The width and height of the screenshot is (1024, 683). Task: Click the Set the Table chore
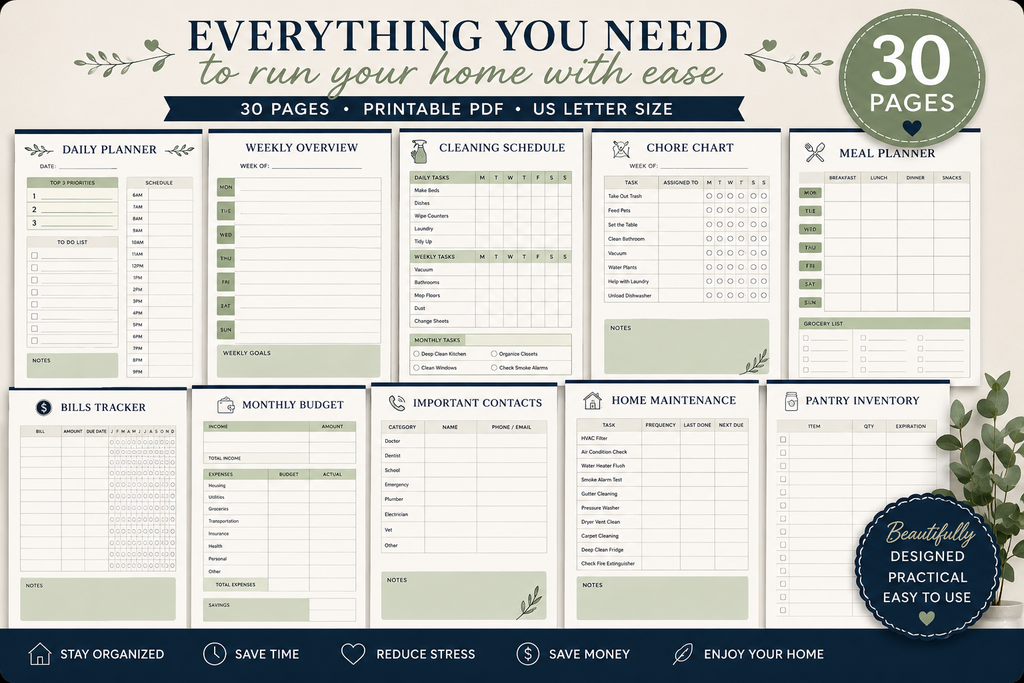point(623,225)
